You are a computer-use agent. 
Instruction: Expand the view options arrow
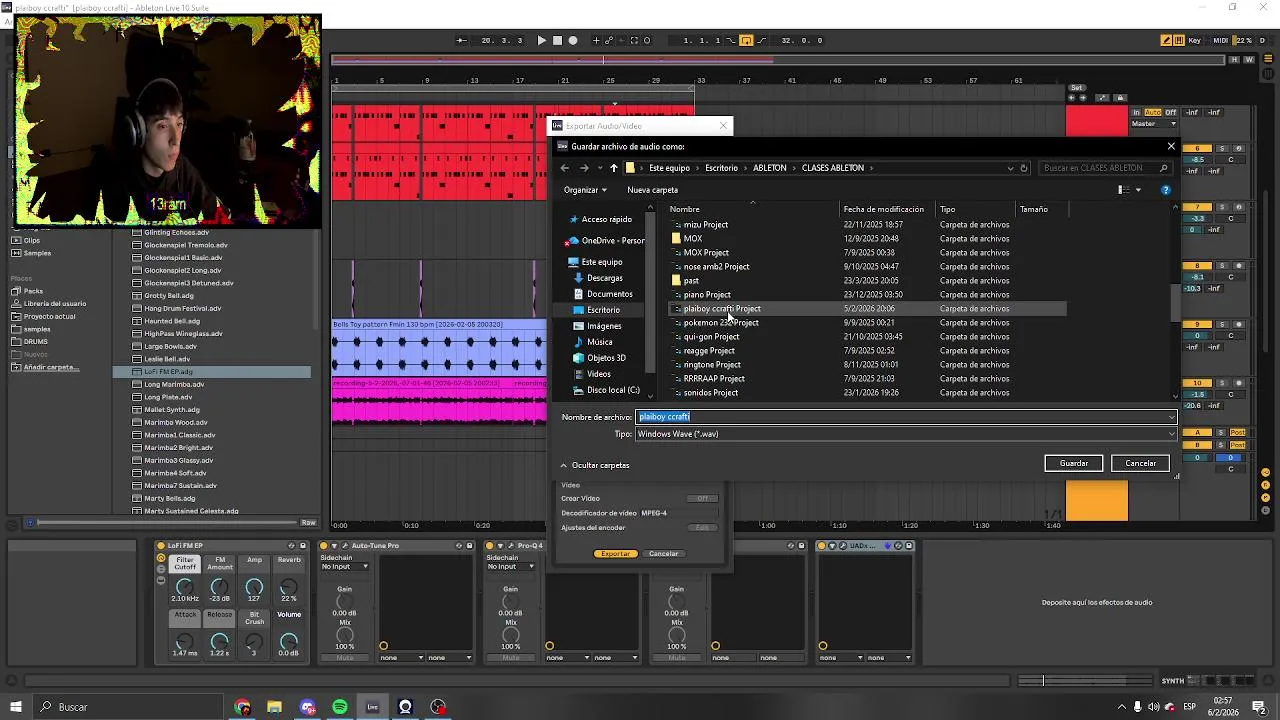[1138, 190]
